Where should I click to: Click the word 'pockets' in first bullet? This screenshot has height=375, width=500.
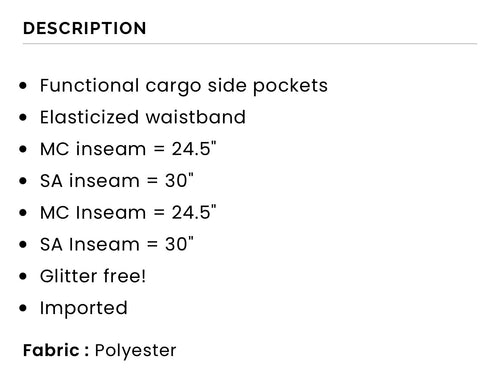point(290,86)
